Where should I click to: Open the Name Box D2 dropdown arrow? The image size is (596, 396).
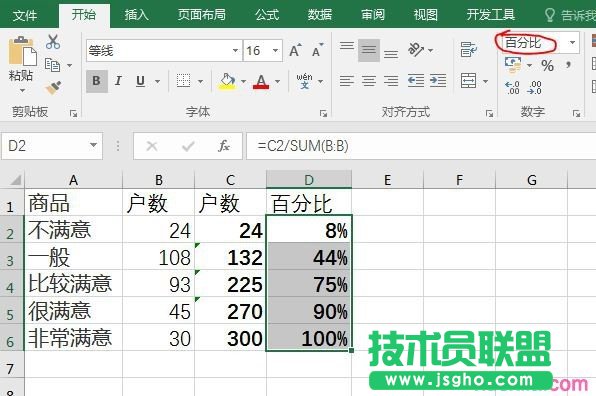[93, 145]
